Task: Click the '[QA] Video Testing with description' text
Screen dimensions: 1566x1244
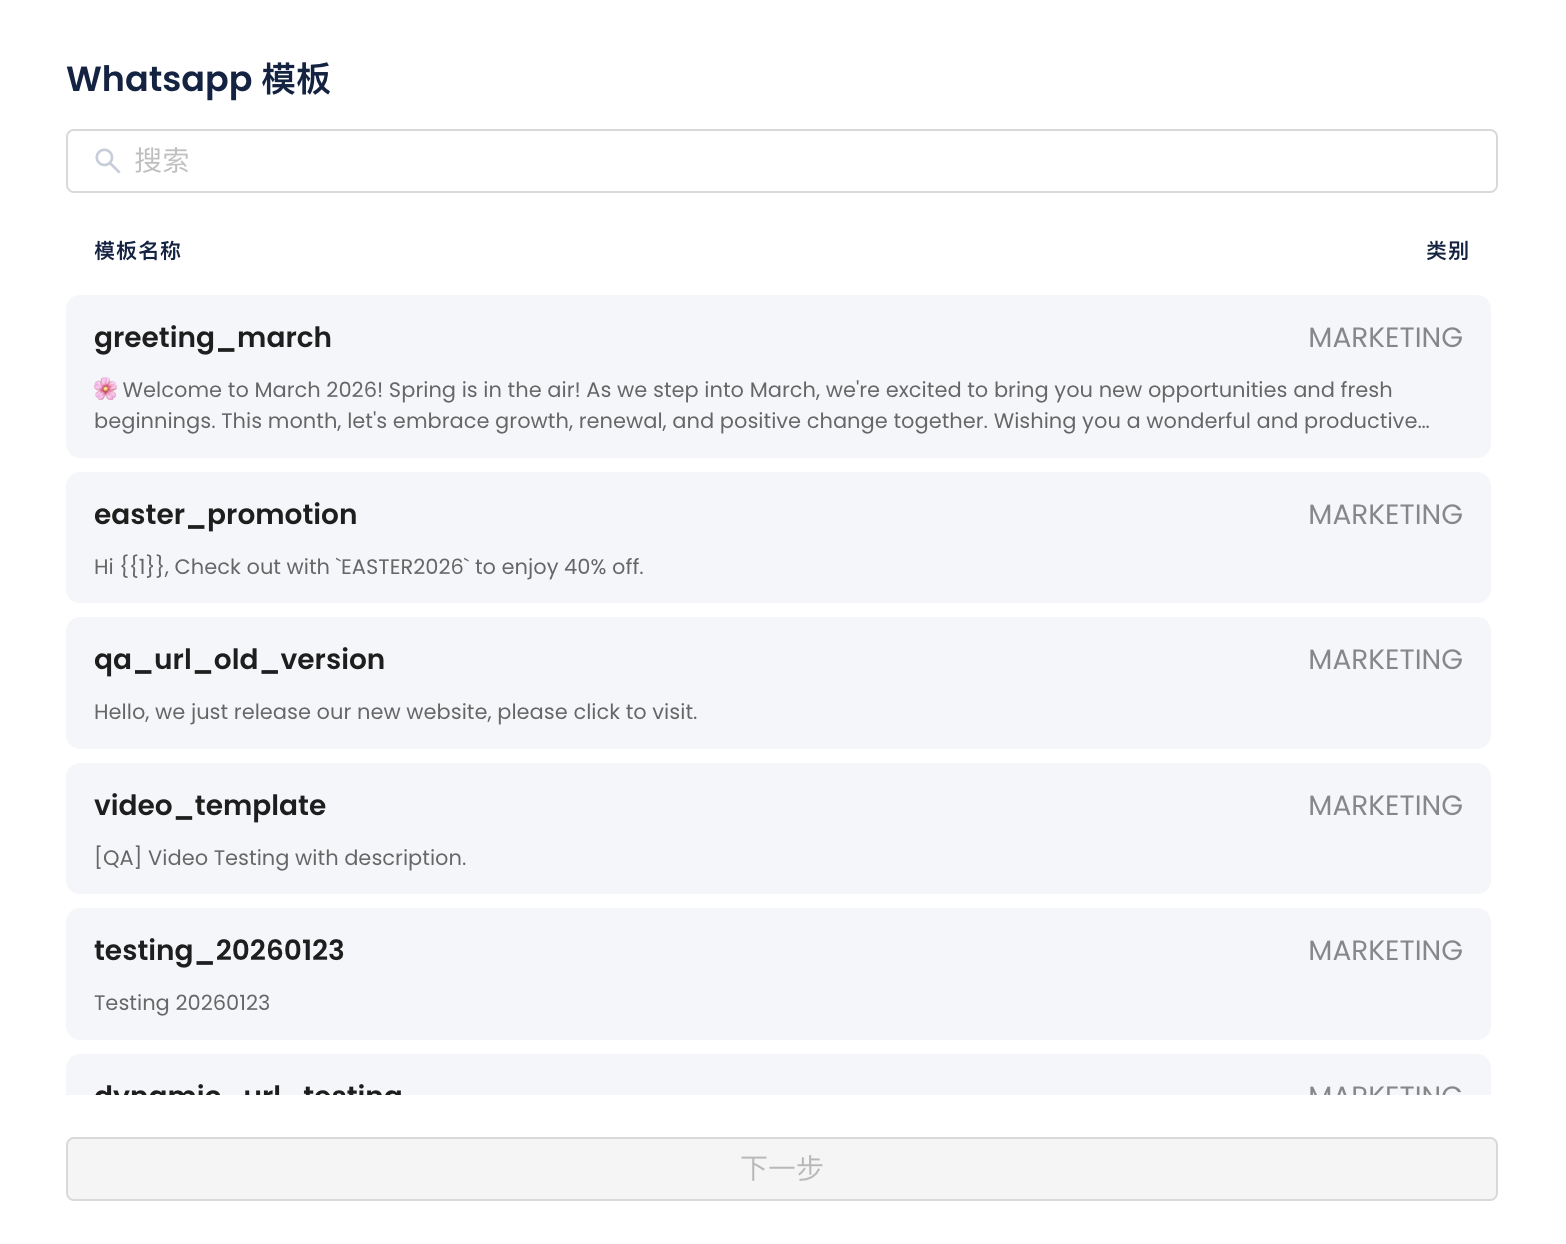Action: 280,858
